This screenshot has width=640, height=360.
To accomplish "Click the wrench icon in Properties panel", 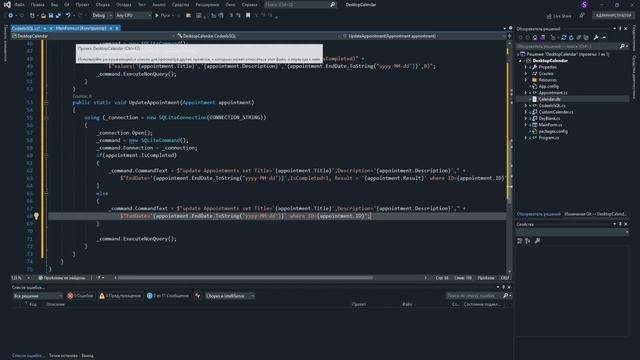I will (537, 241).
